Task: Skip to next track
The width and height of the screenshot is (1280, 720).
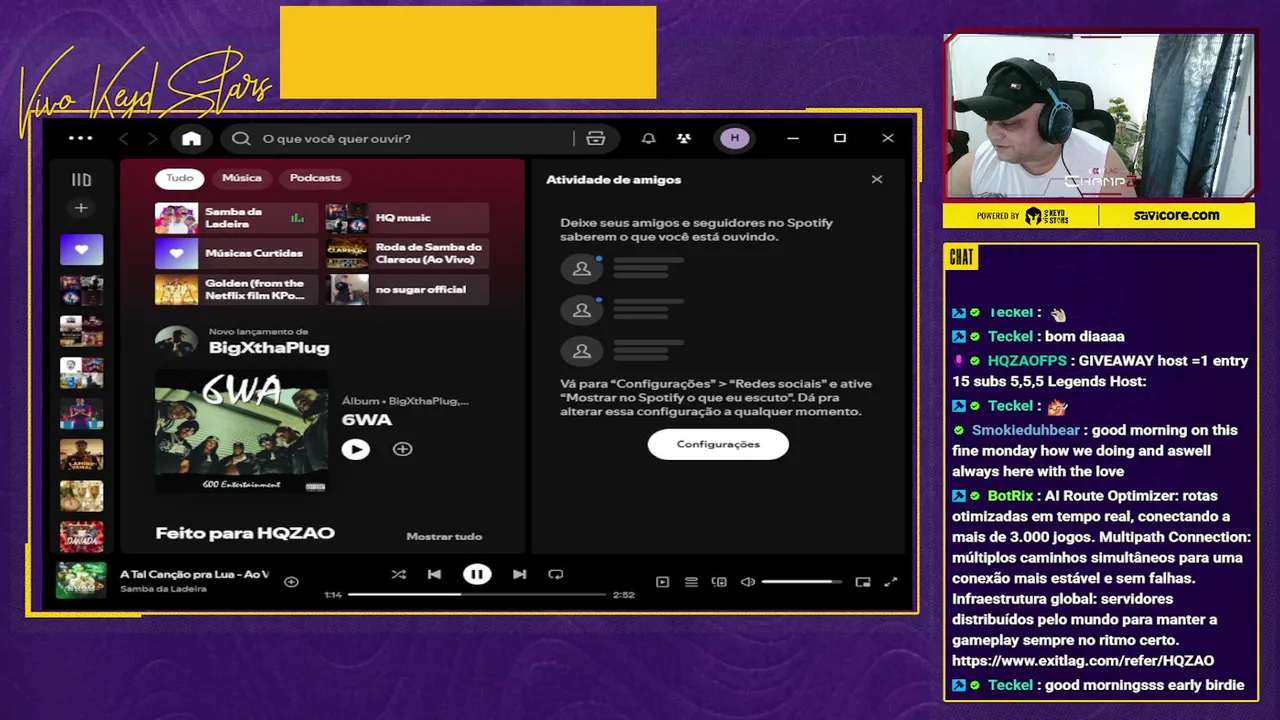Action: pyautogui.click(x=519, y=574)
